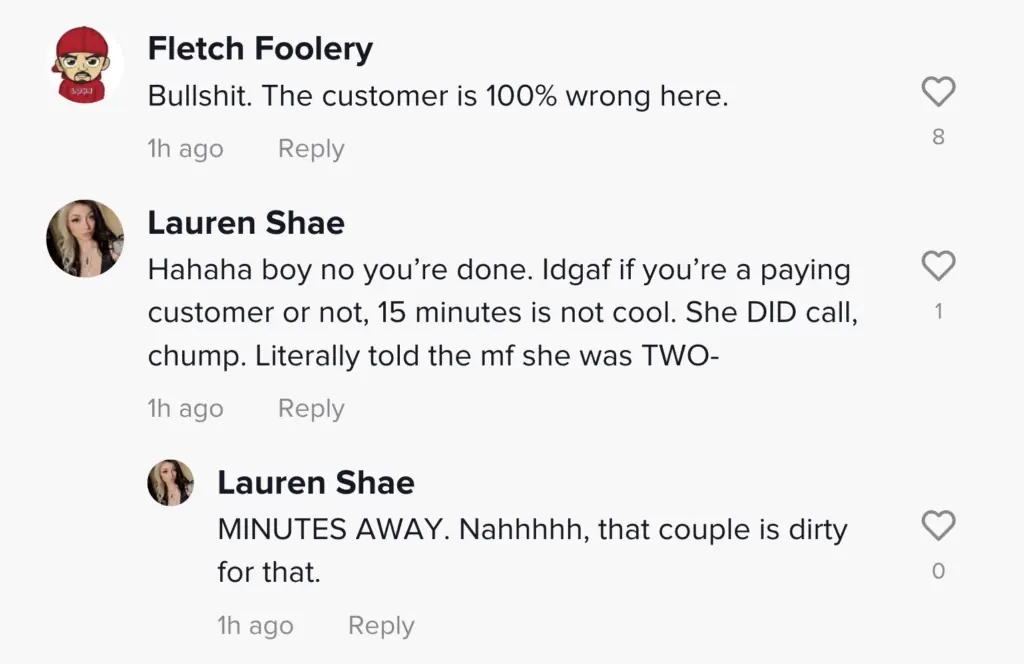Open Lauren Shae's avatar beside 'Hahaha boy' comment
This screenshot has height=664, width=1024.
click(x=85, y=238)
